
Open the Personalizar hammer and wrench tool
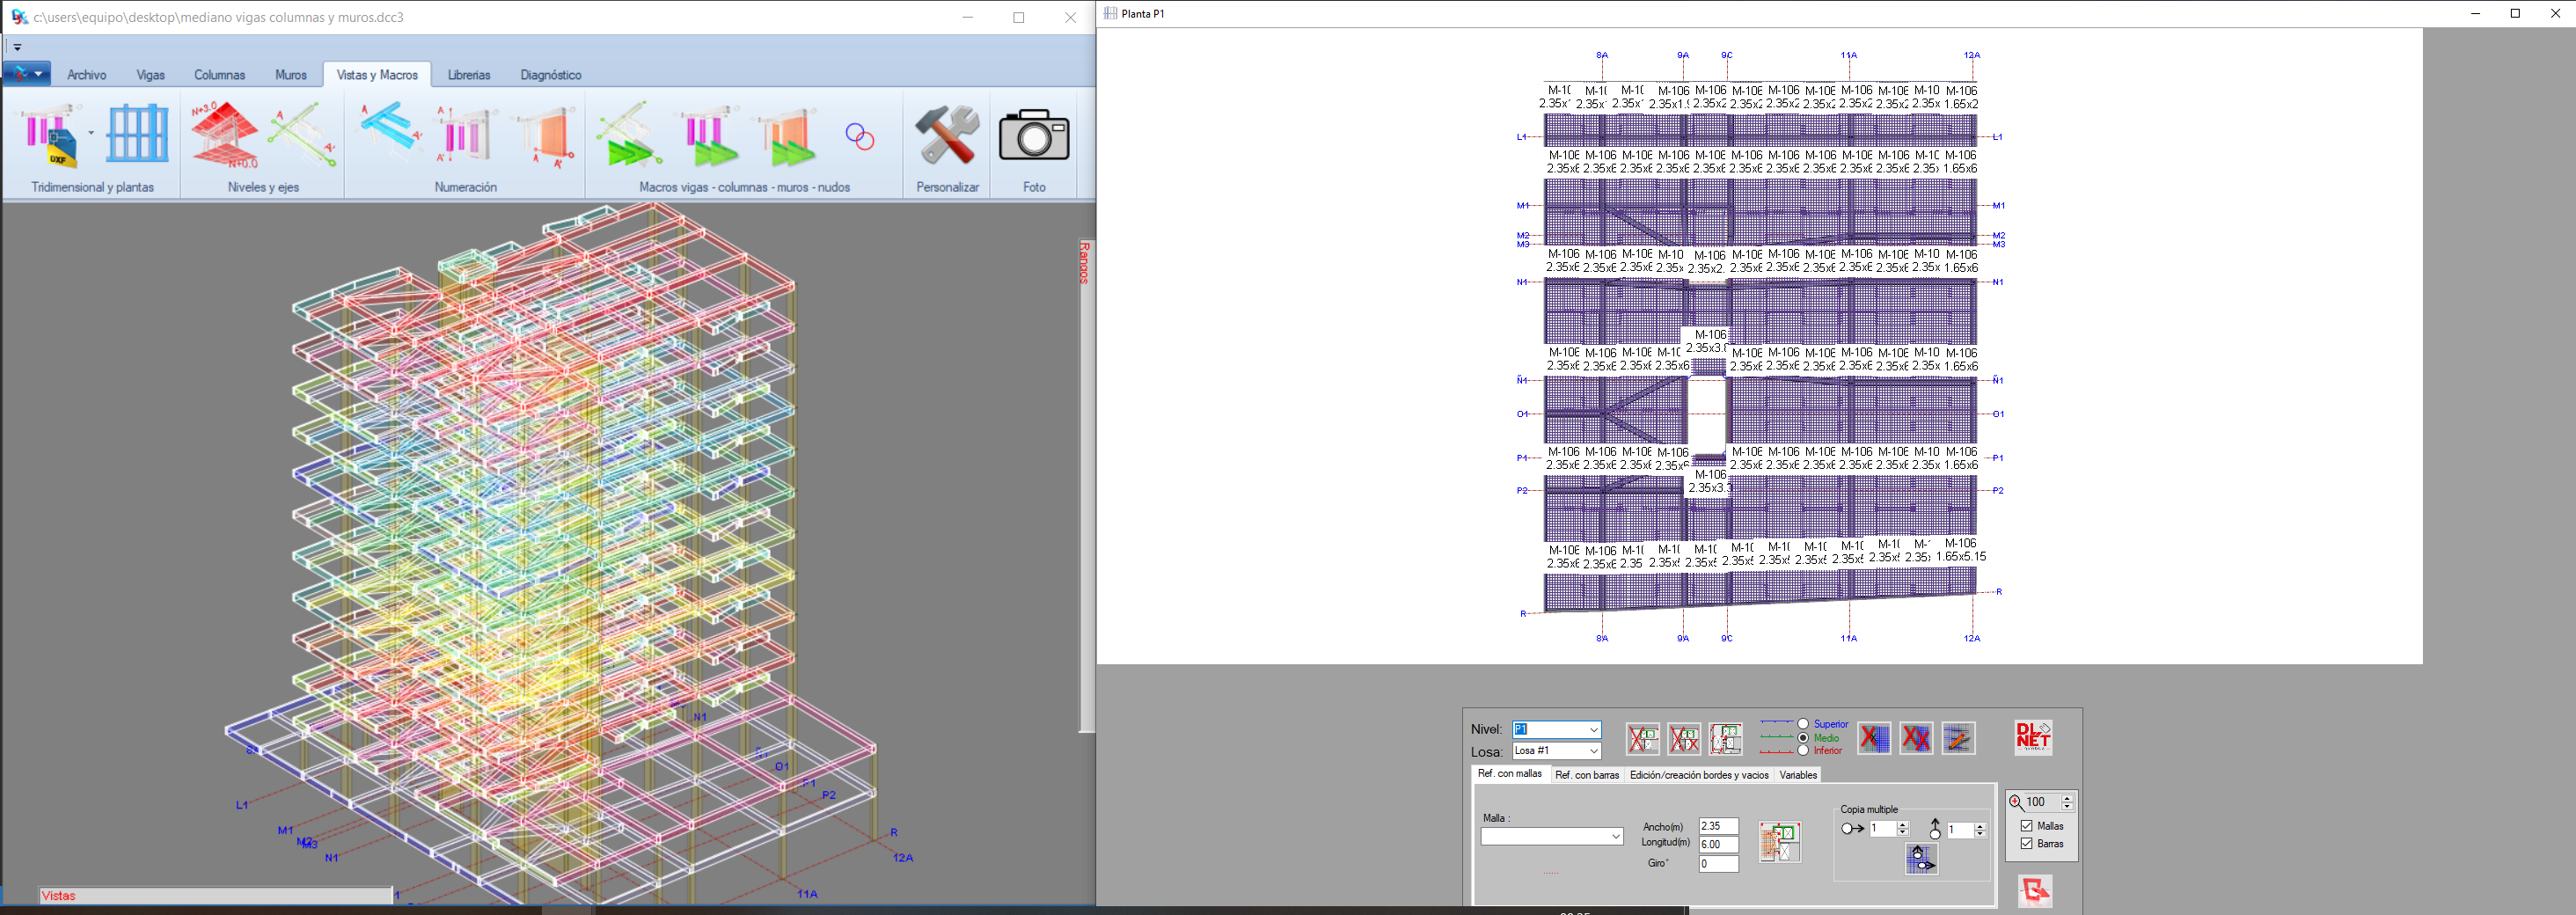point(946,136)
